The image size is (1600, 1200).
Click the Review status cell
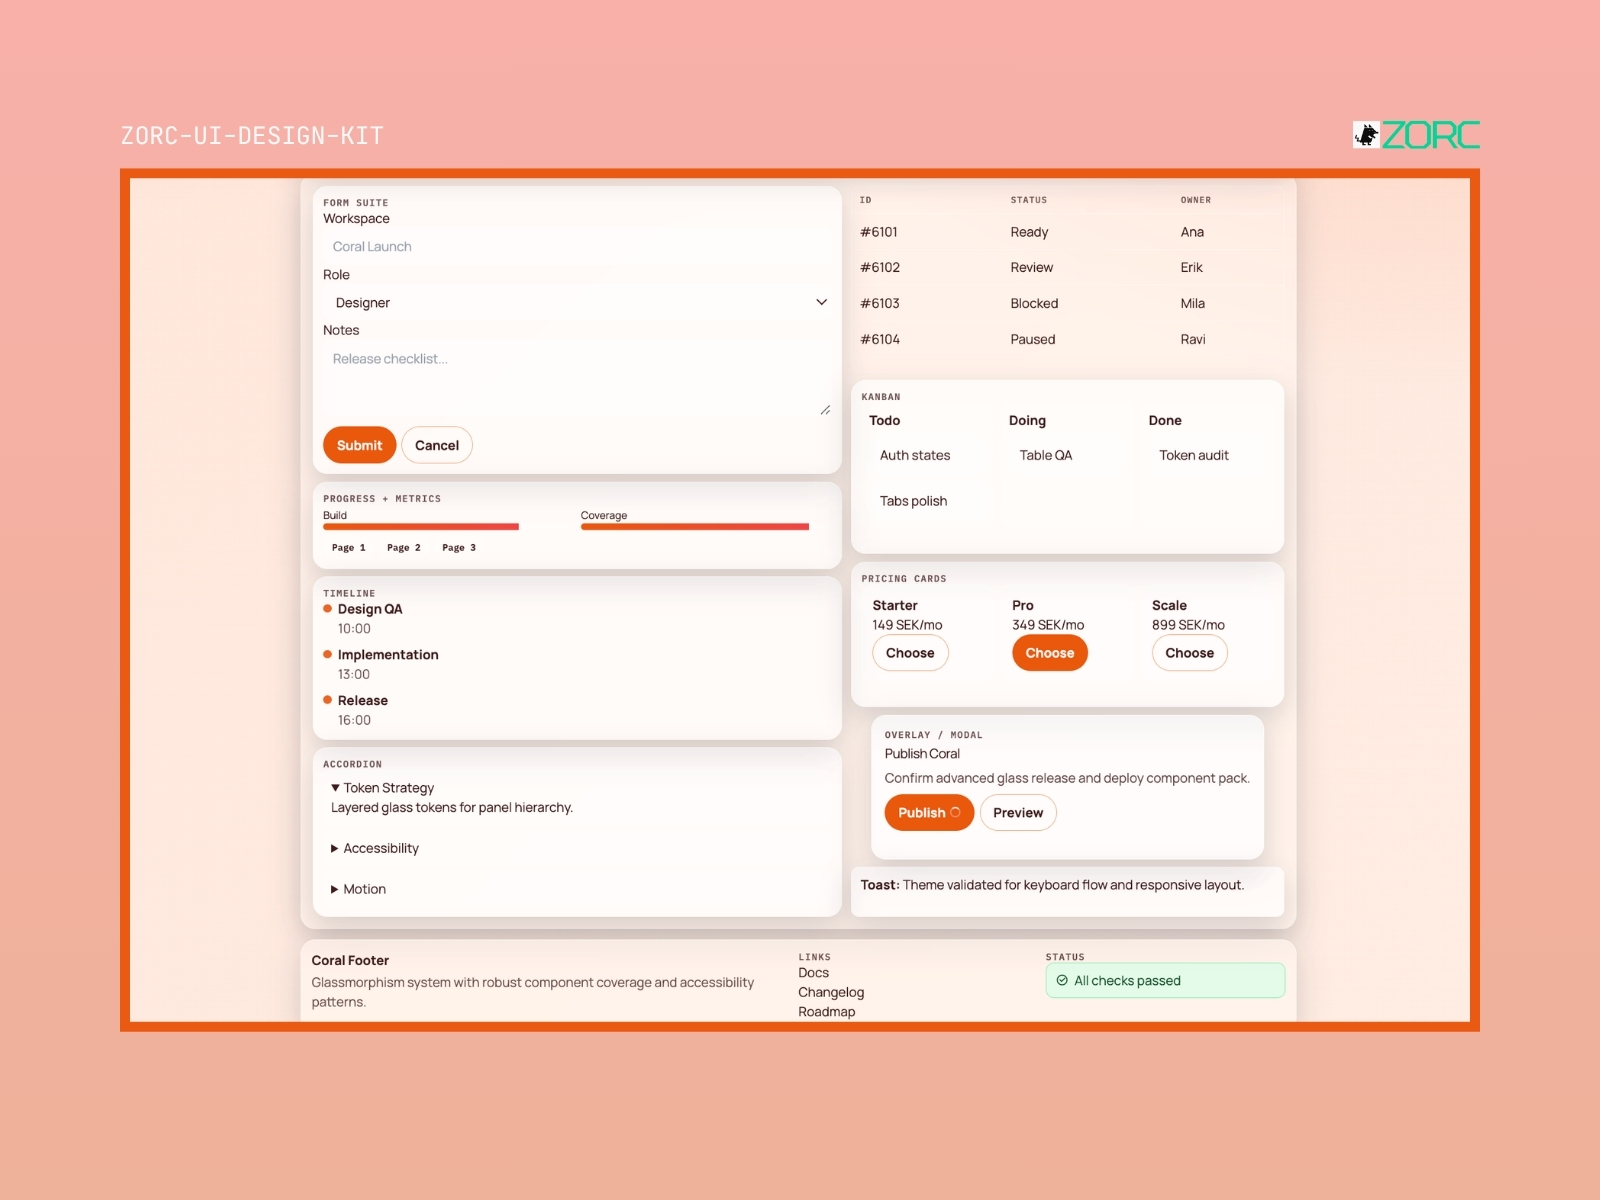(x=1031, y=268)
